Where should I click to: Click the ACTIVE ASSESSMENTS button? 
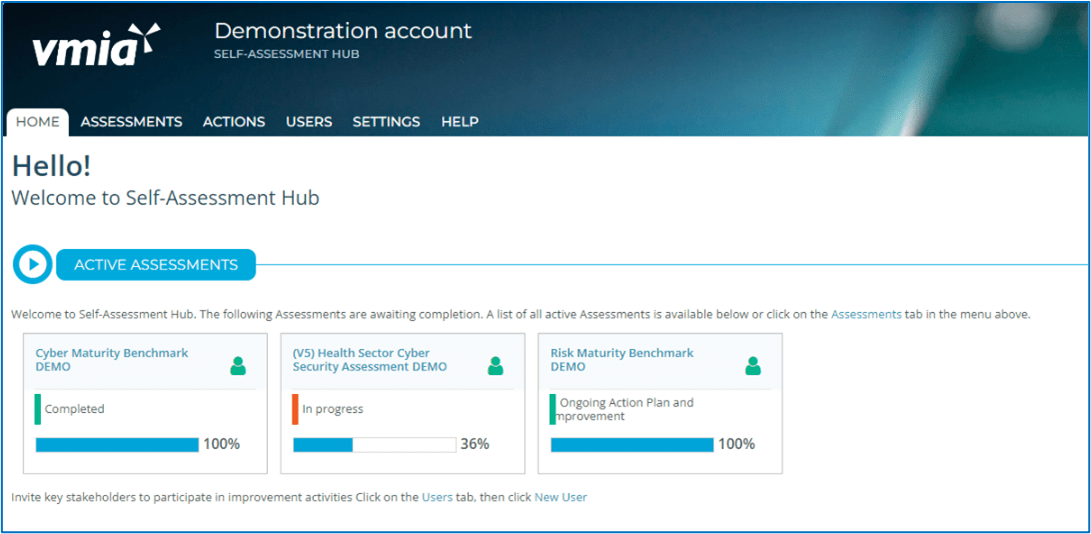pos(156,265)
